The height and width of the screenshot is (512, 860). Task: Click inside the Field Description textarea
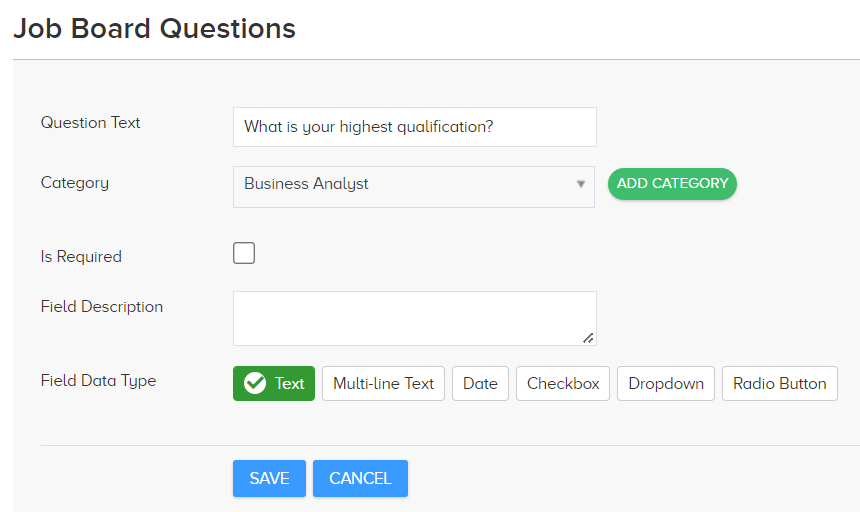(415, 318)
